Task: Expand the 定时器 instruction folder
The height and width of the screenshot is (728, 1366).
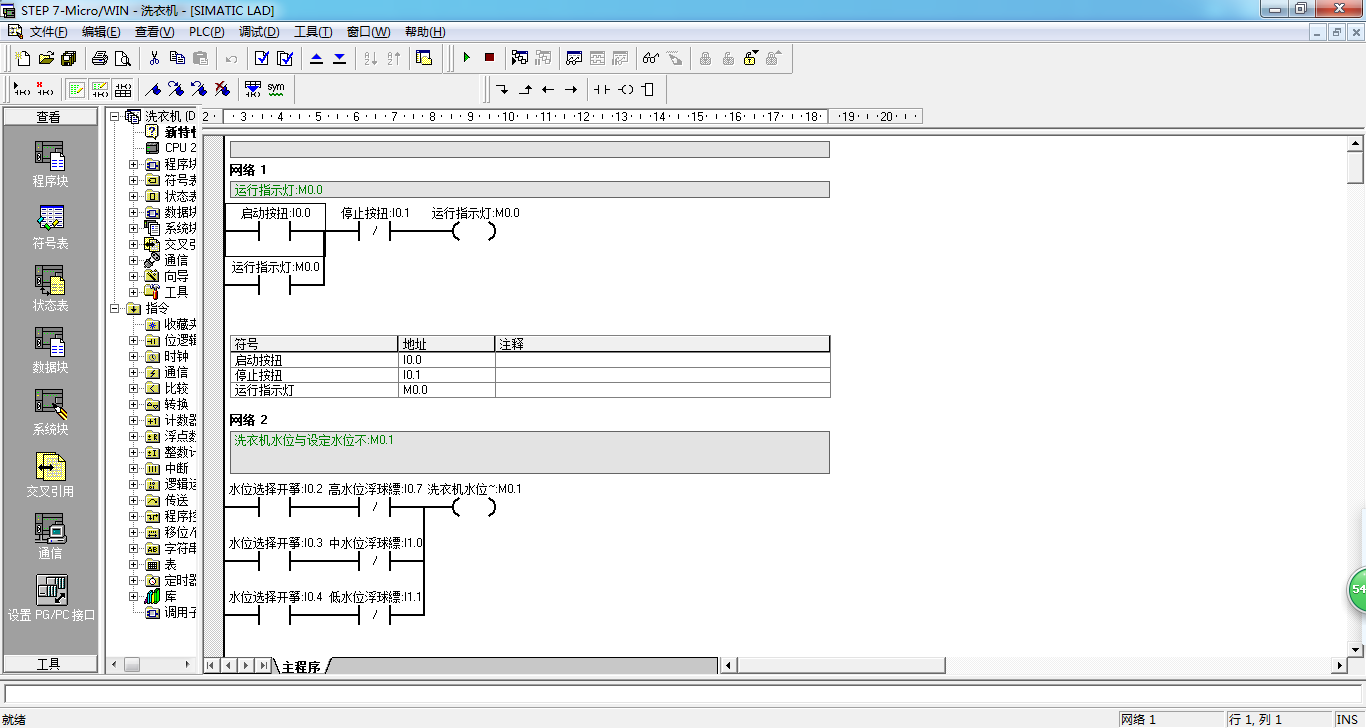Action: point(133,580)
